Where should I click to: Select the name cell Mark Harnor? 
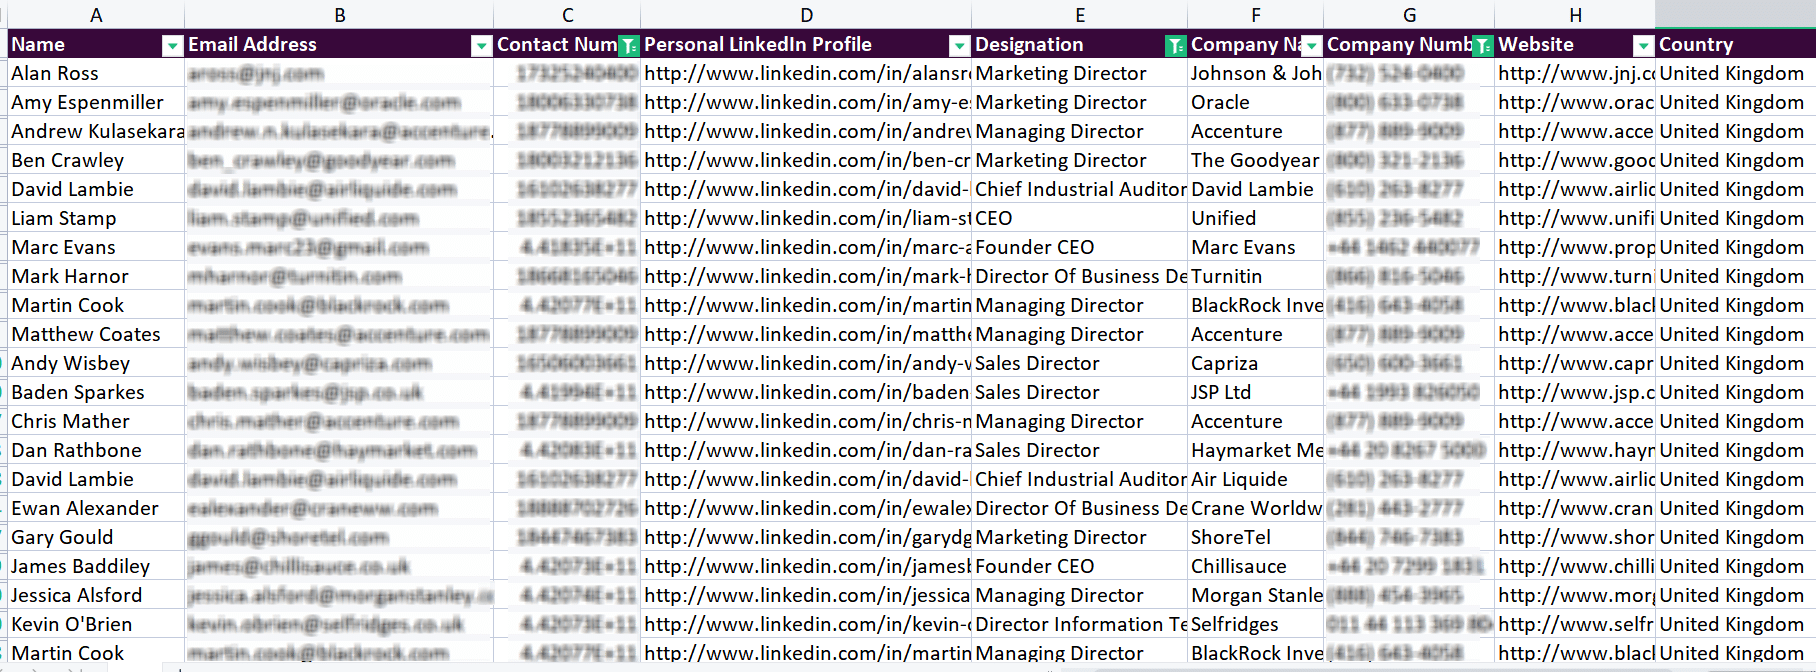point(96,276)
